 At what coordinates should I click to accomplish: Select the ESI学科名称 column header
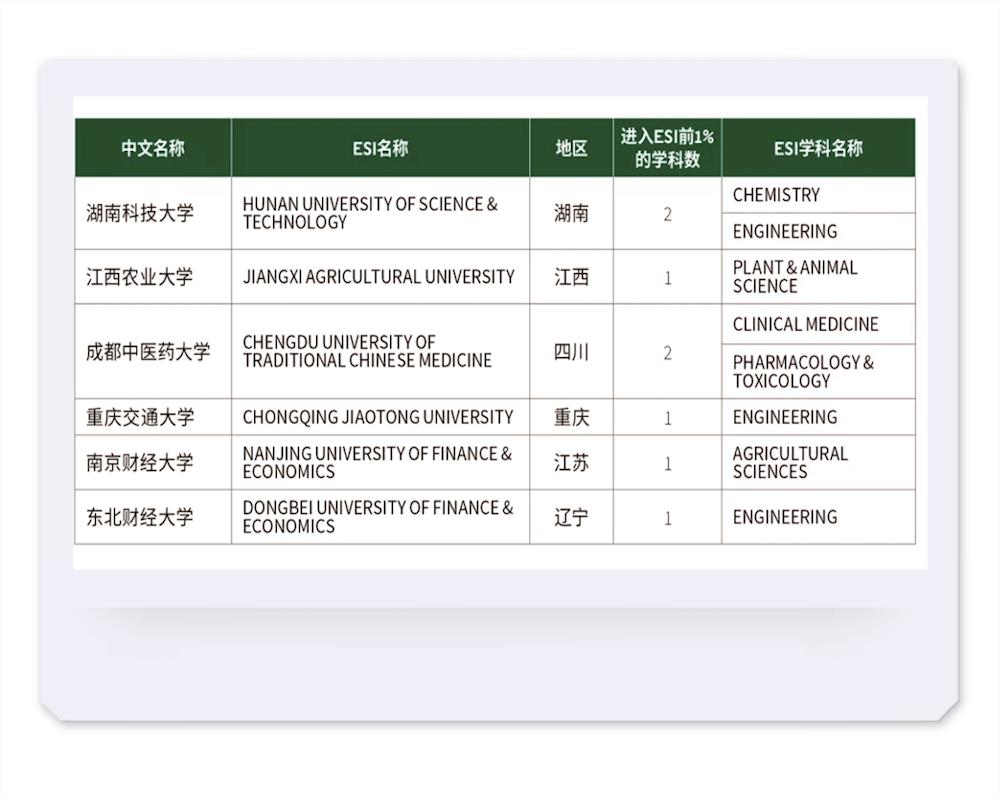click(818, 148)
